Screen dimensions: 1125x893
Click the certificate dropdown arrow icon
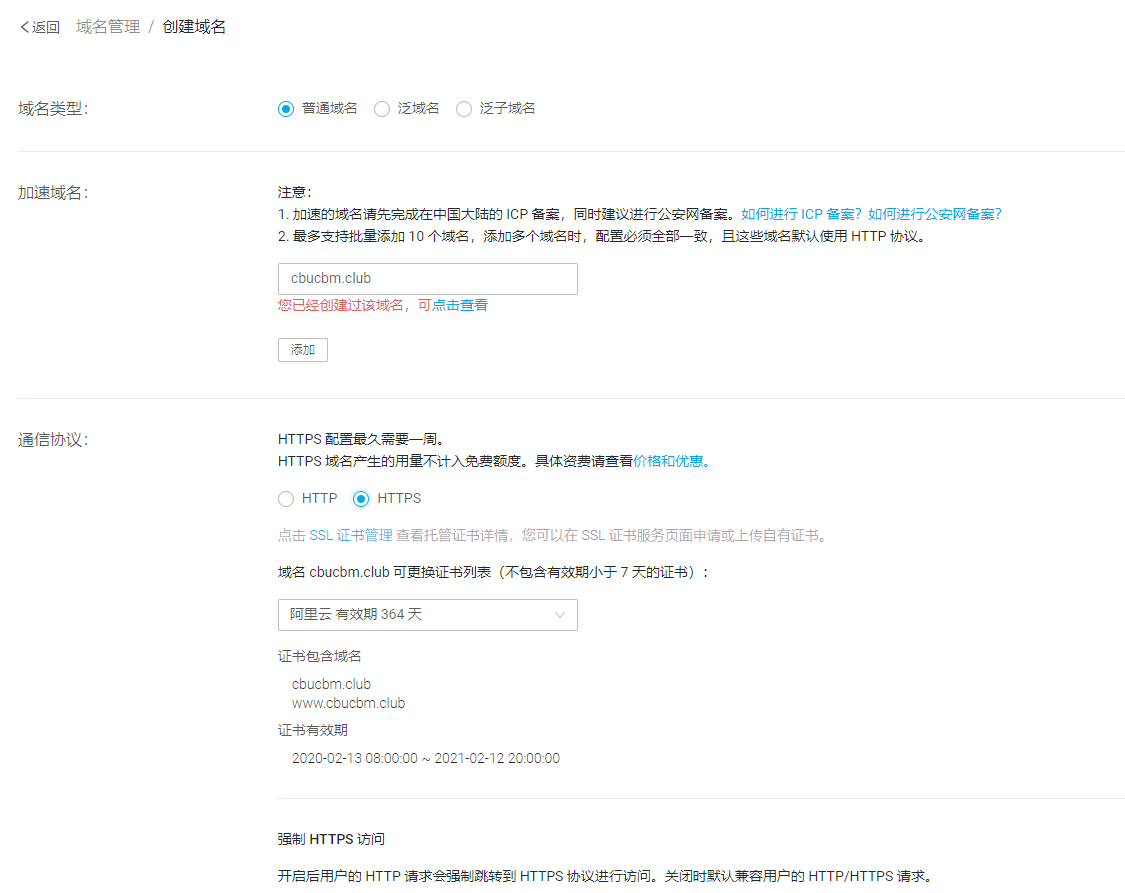[x=561, y=615]
